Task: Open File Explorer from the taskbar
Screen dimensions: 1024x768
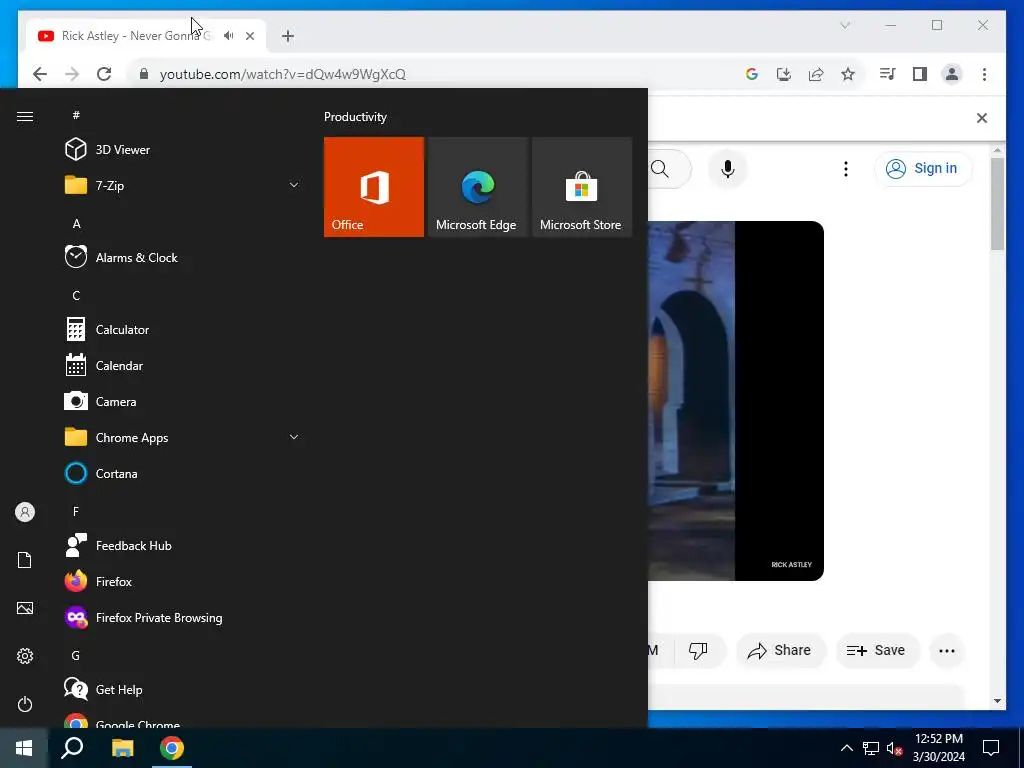Action: point(122,748)
